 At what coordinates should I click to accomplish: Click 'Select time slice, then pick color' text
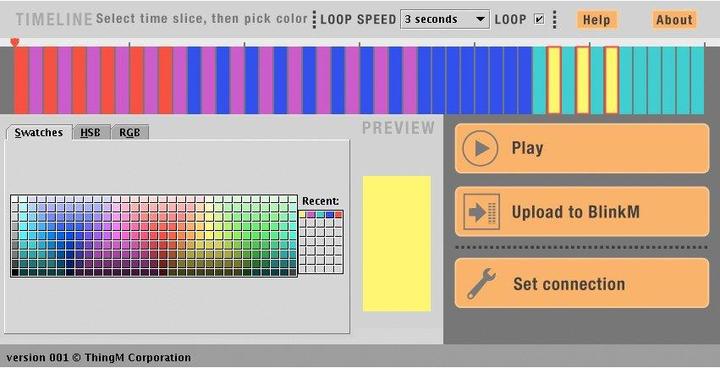pos(202,19)
